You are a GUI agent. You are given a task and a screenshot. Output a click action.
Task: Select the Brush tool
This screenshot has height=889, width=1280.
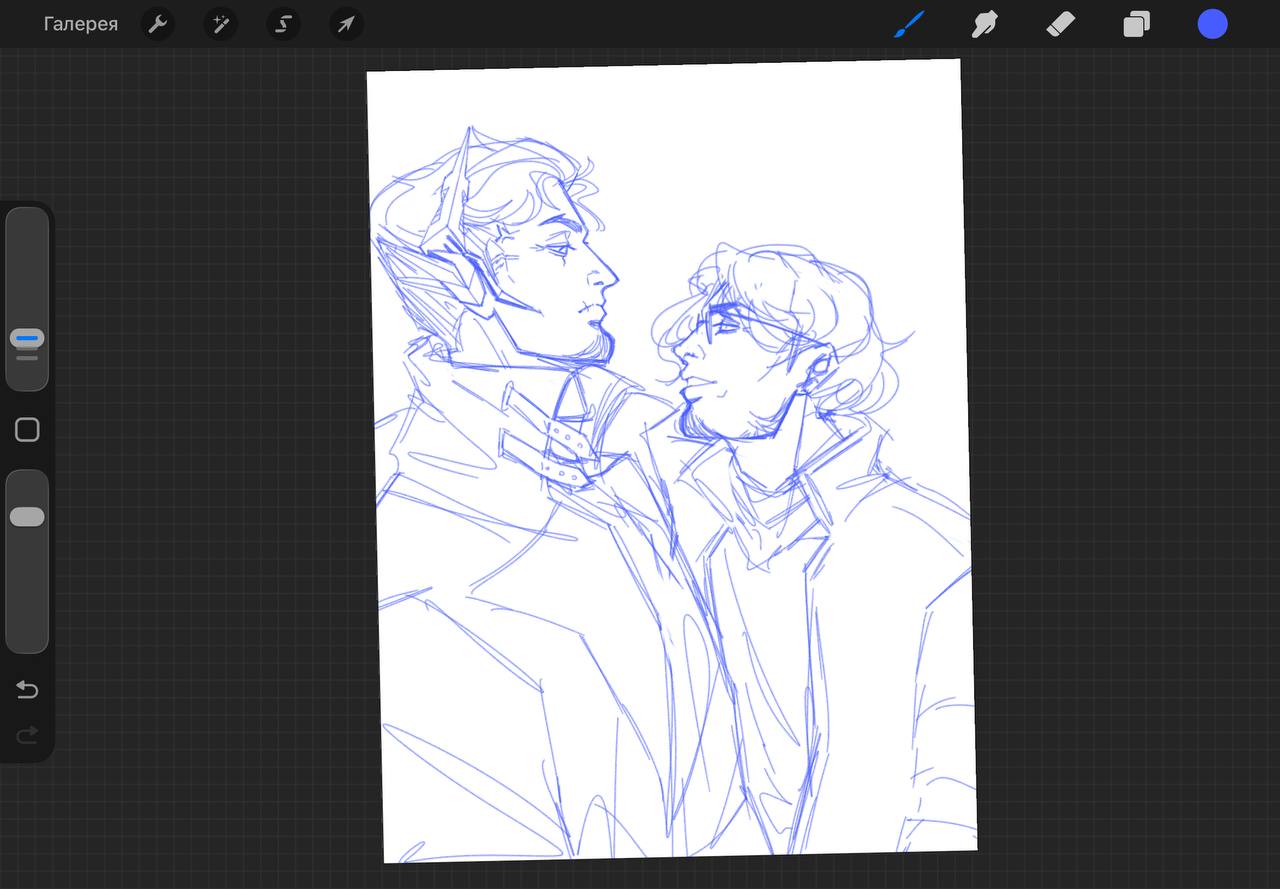pyautogui.click(x=910, y=24)
